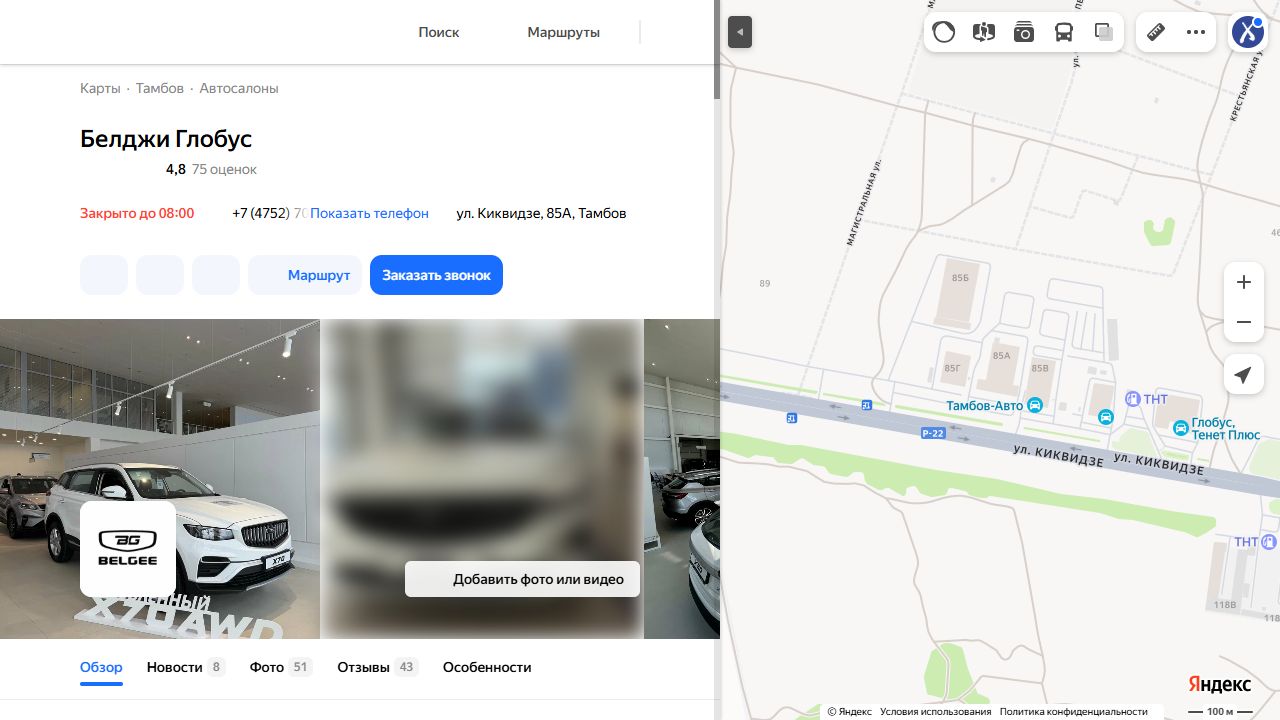Screen dimensions: 1280x720
Task: Click the Яндекс logo on the map
Action: click(1220, 684)
